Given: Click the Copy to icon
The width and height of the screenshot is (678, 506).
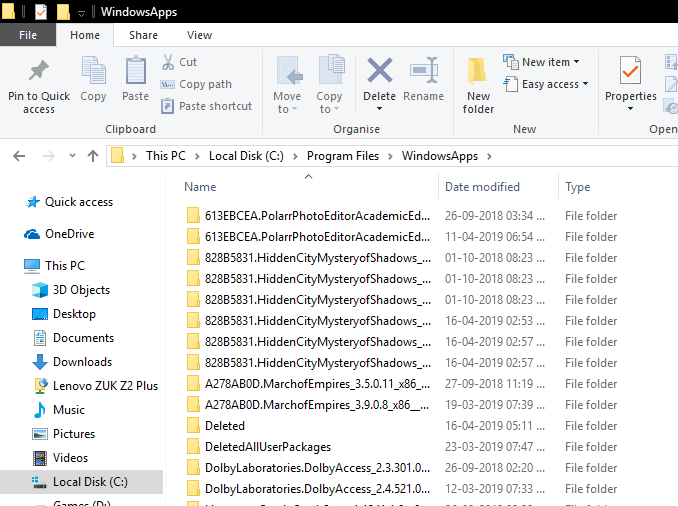Looking at the screenshot, I should coord(331,69).
